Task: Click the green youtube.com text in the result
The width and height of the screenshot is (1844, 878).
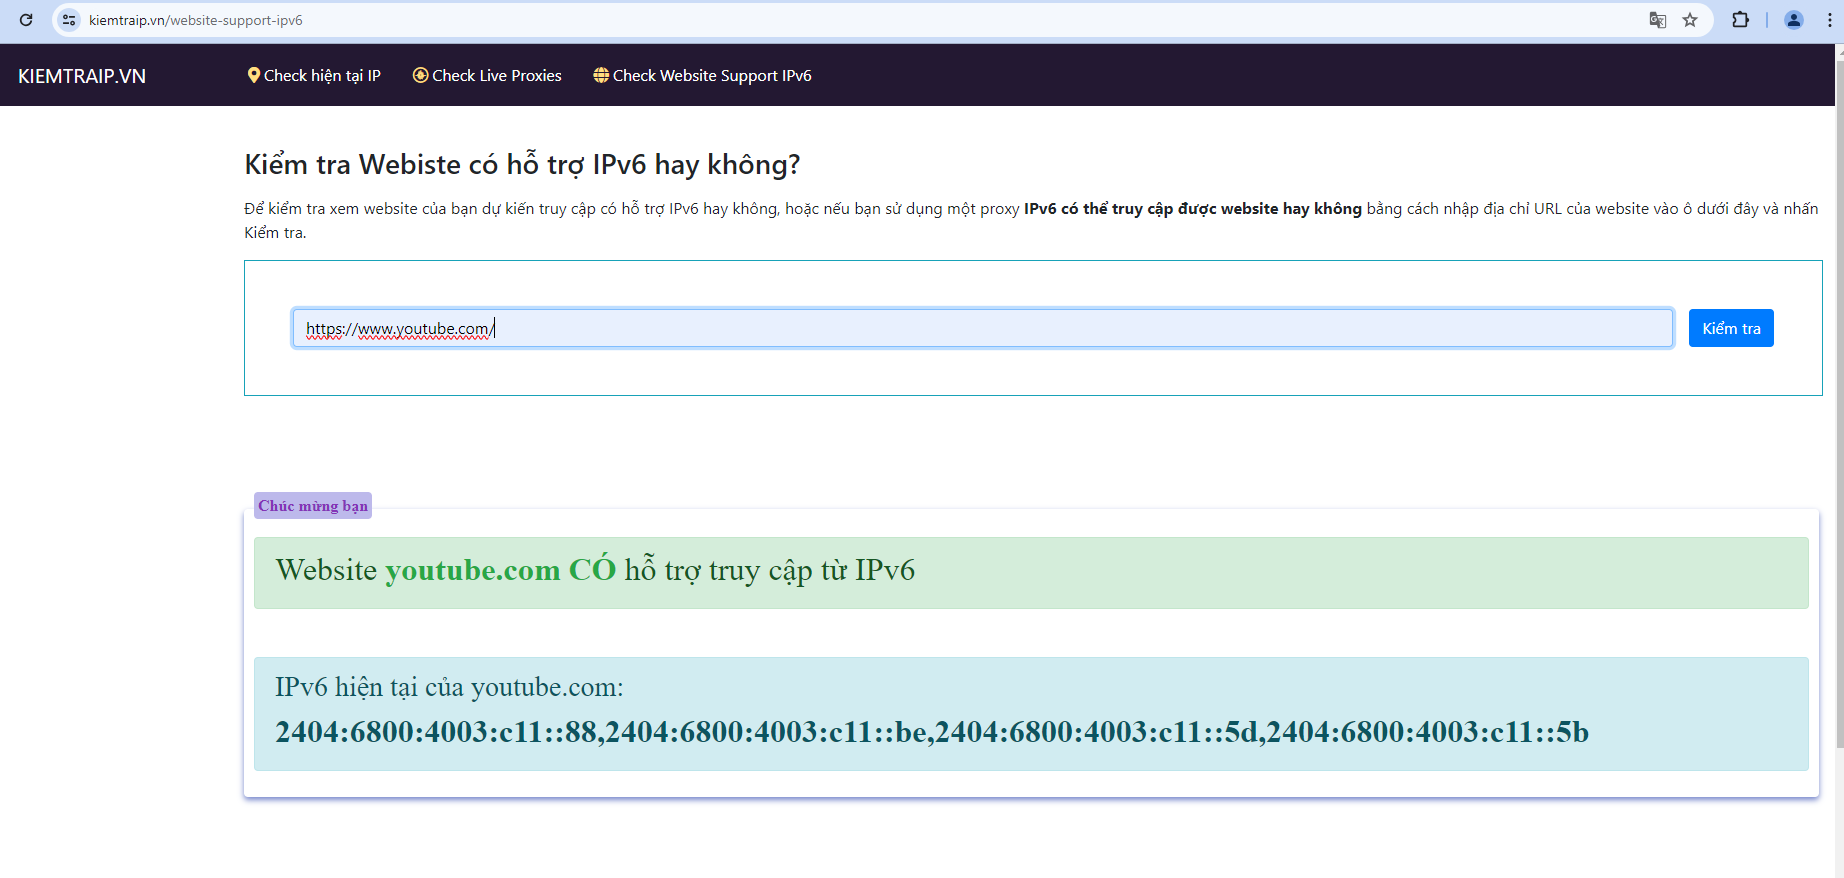Action: point(472,570)
